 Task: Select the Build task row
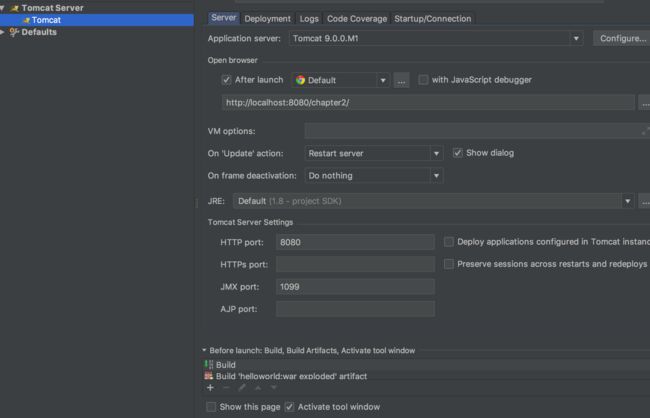coord(426,365)
